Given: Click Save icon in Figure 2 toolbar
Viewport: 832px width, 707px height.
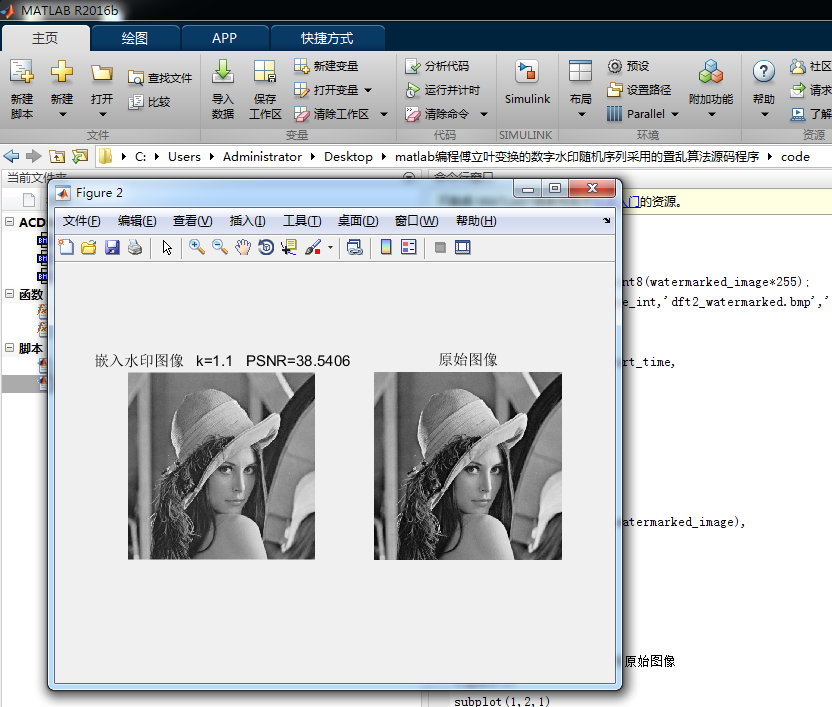Looking at the screenshot, I should click(112, 247).
